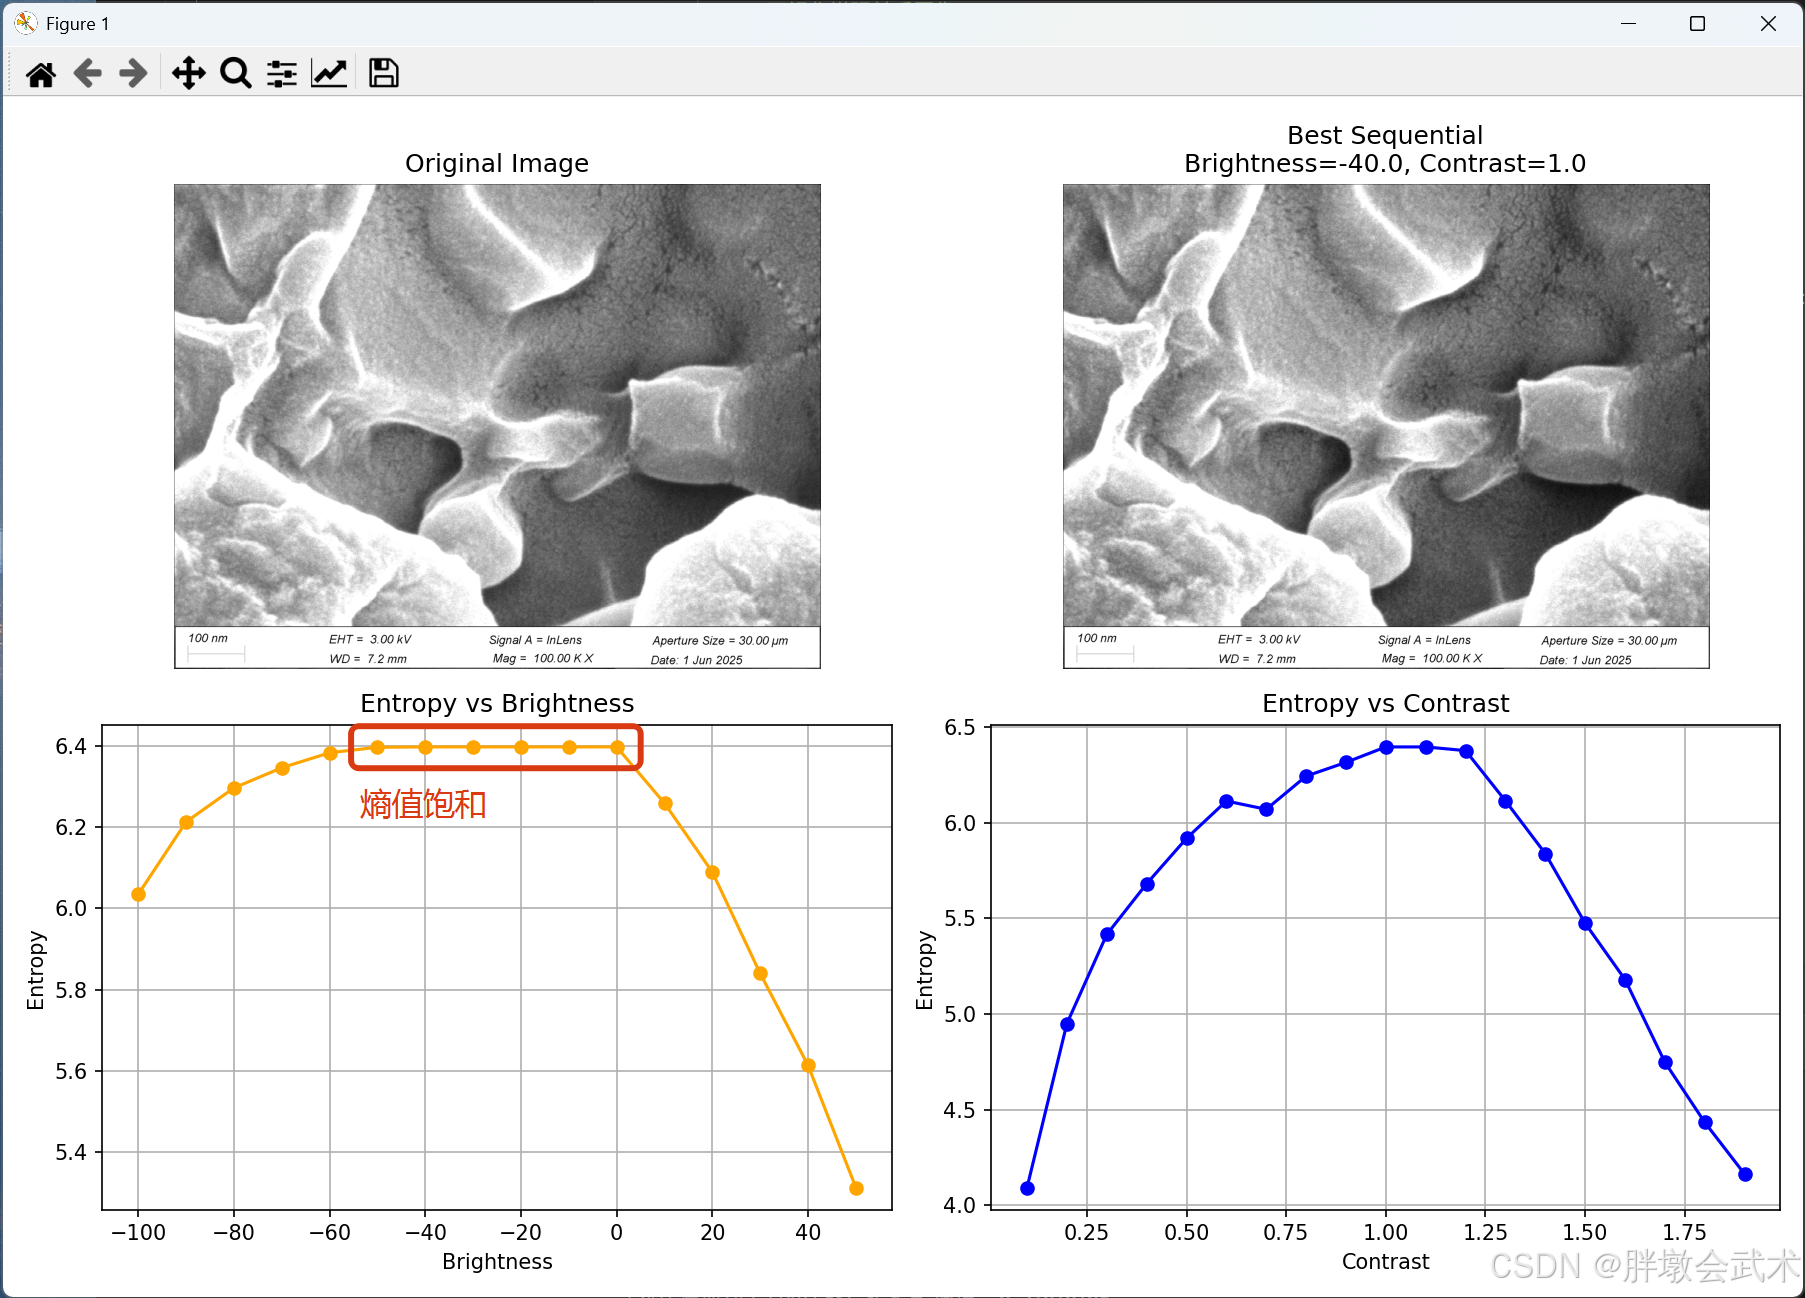This screenshot has width=1805, height=1298.
Task: Reset the view with the Home icon
Action: click(41, 74)
